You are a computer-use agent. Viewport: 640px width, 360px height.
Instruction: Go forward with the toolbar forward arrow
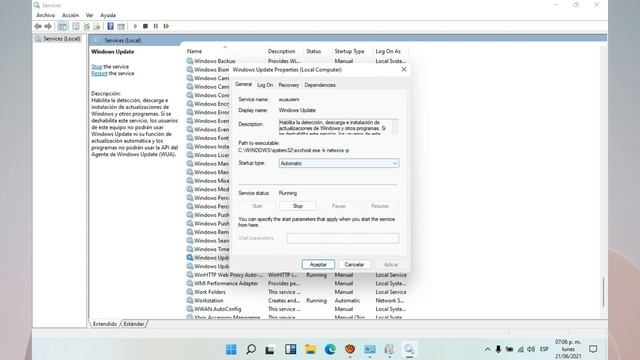[x=48, y=26]
